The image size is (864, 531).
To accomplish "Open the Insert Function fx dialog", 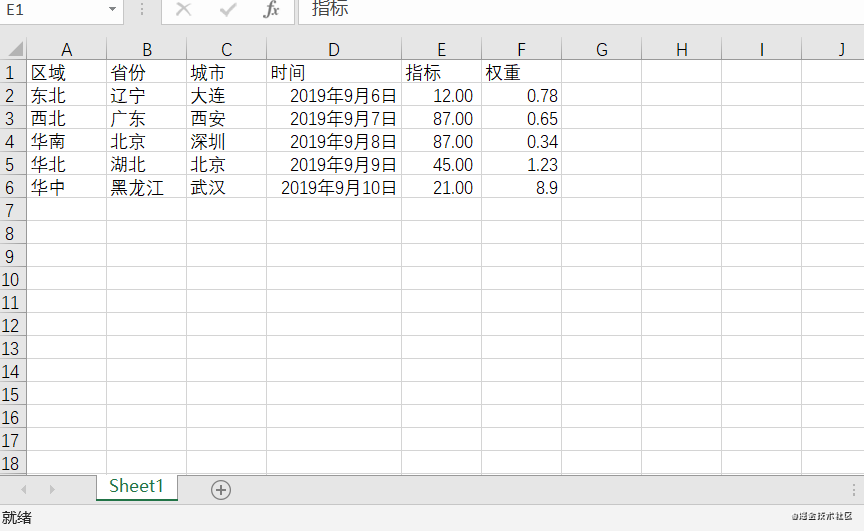I will click(271, 9).
